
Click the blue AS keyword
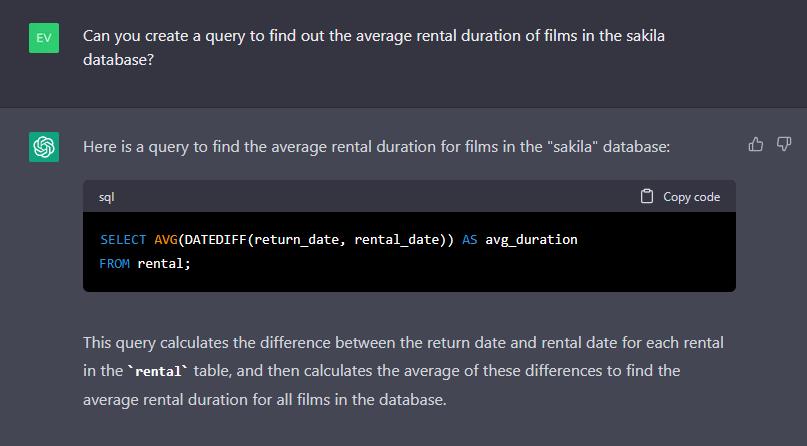point(469,240)
